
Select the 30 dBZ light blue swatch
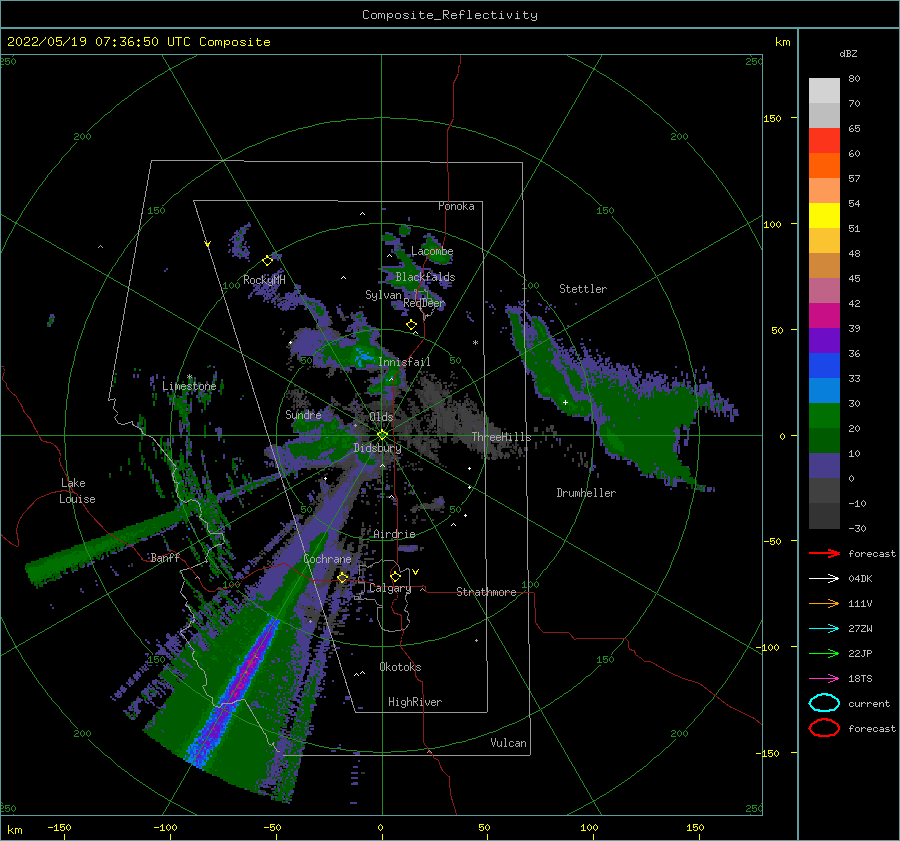[824, 390]
